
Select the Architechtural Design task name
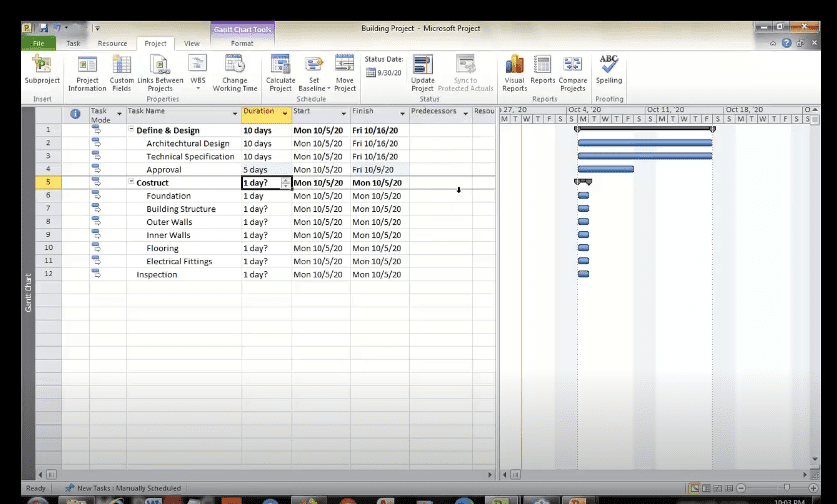[188, 144]
